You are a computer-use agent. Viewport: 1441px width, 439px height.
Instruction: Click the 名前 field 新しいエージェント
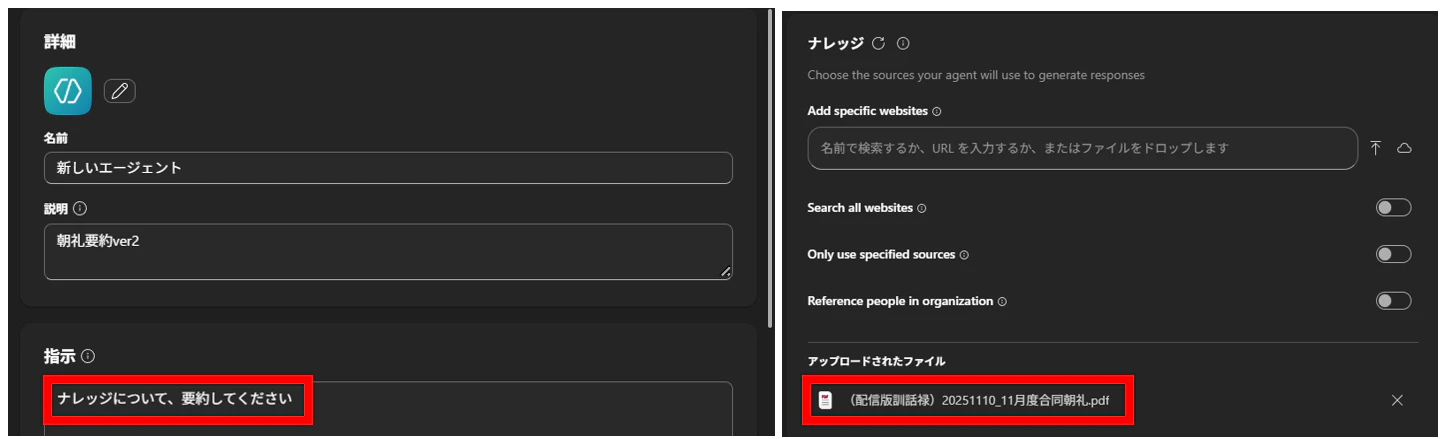pyautogui.click(x=388, y=168)
